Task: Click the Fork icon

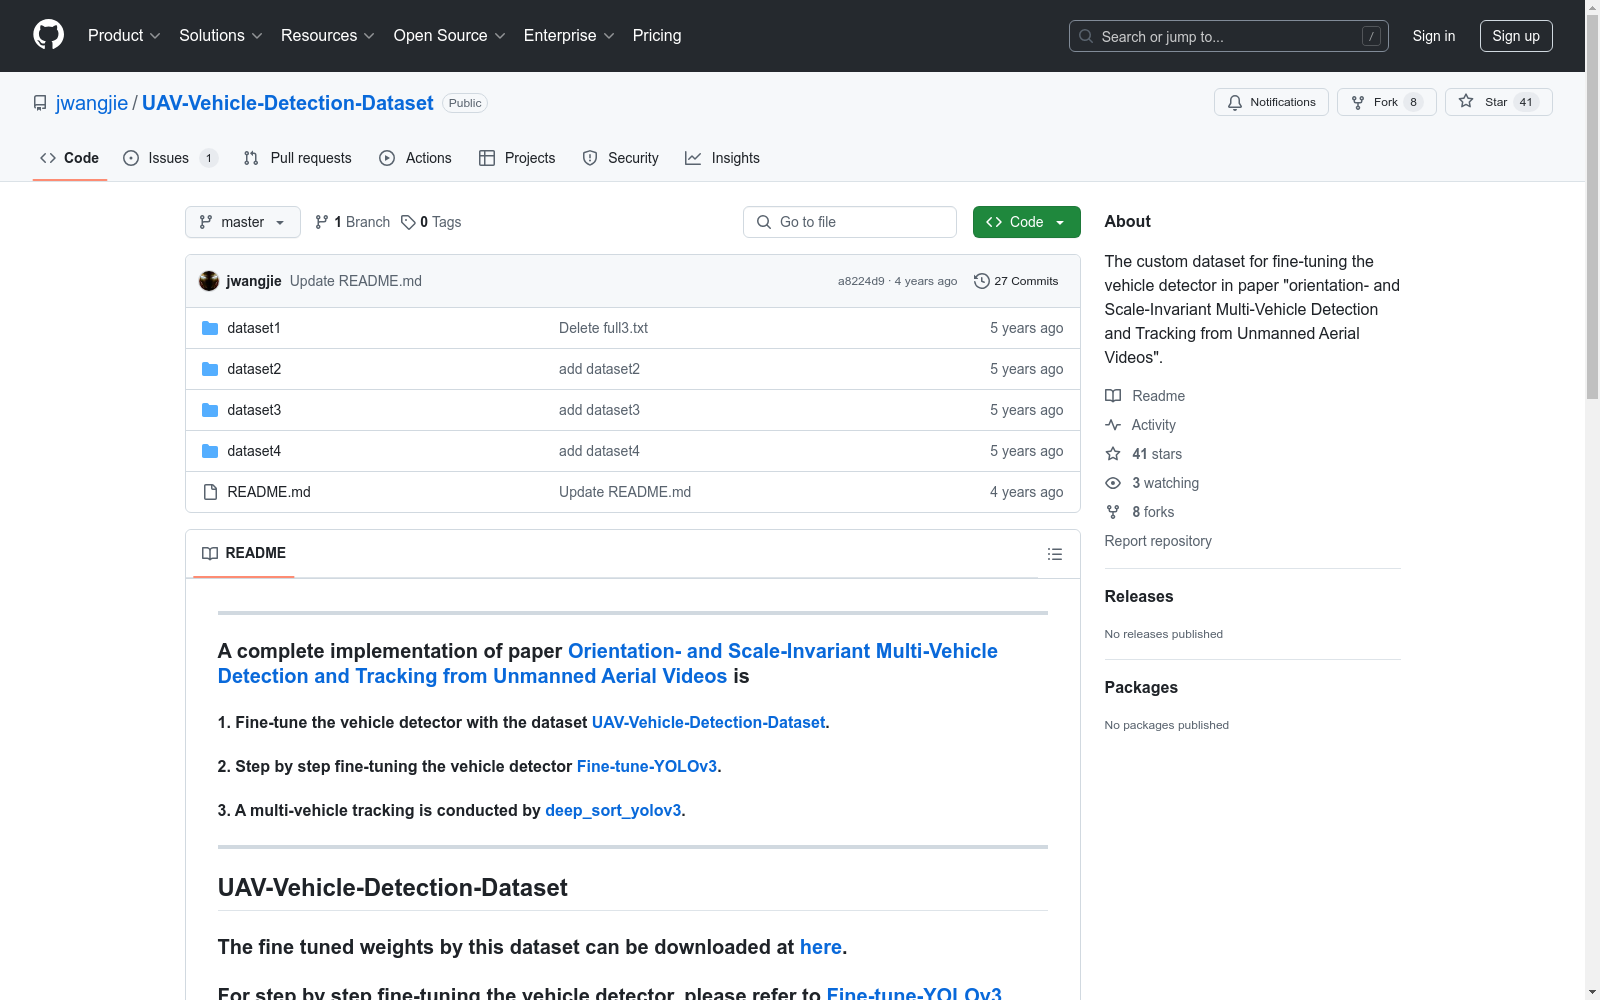Action: 1358,102
